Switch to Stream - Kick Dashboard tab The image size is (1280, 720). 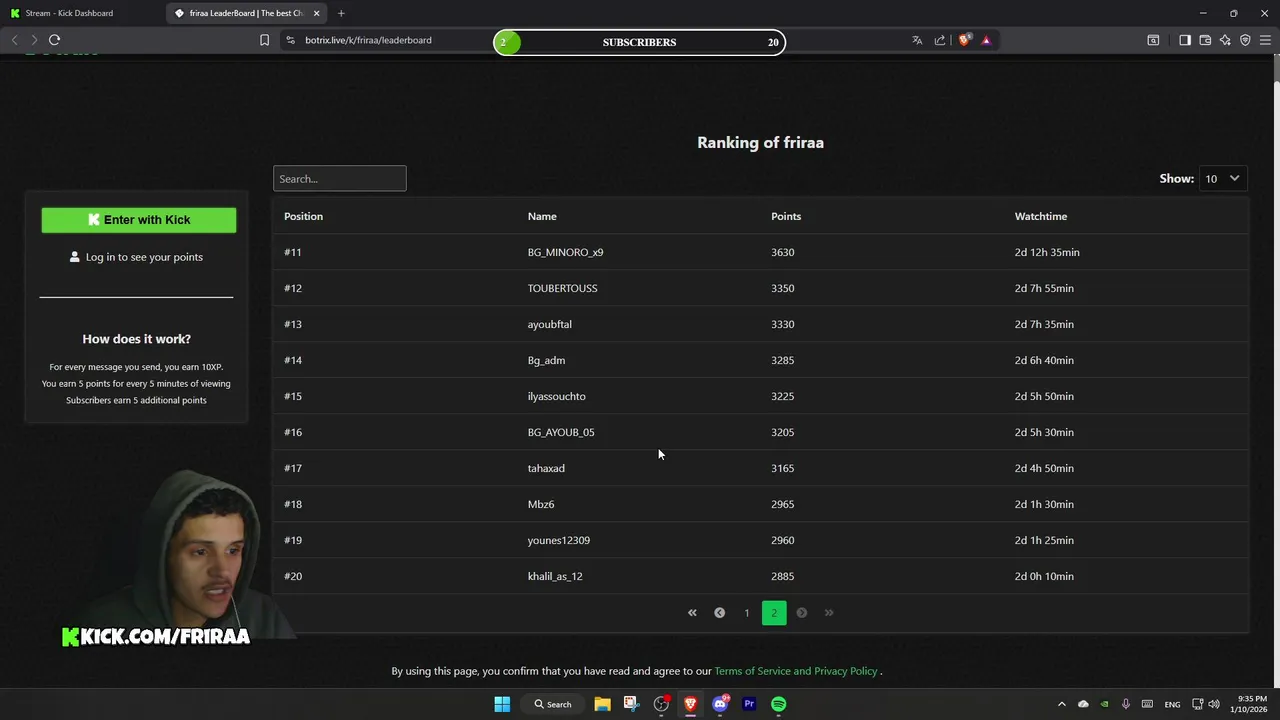click(x=82, y=13)
